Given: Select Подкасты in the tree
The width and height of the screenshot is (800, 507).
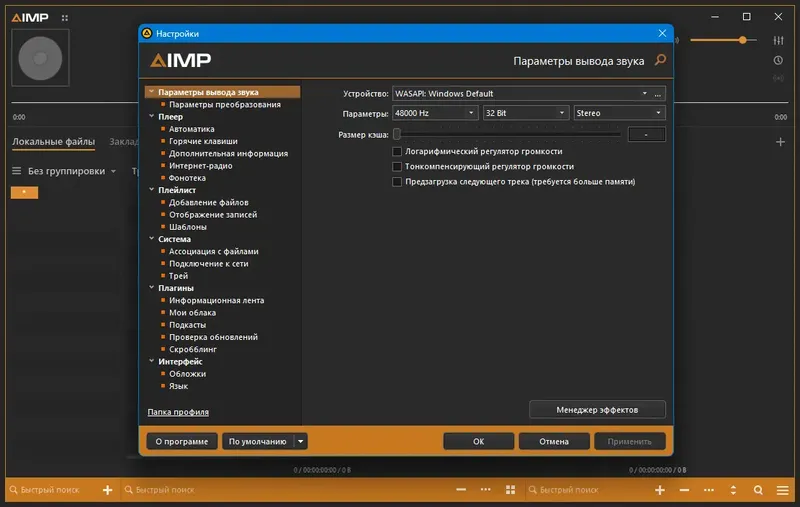Looking at the screenshot, I should (187, 325).
